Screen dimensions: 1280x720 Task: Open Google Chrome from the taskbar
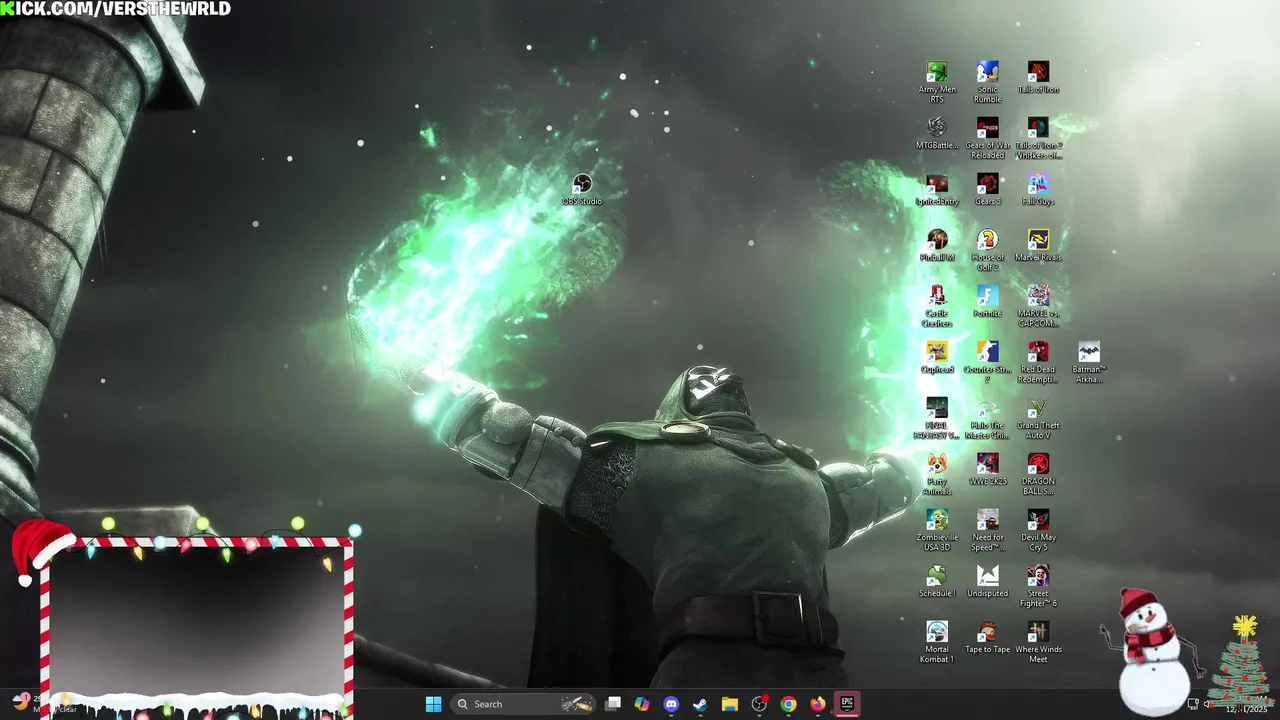click(788, 704)
